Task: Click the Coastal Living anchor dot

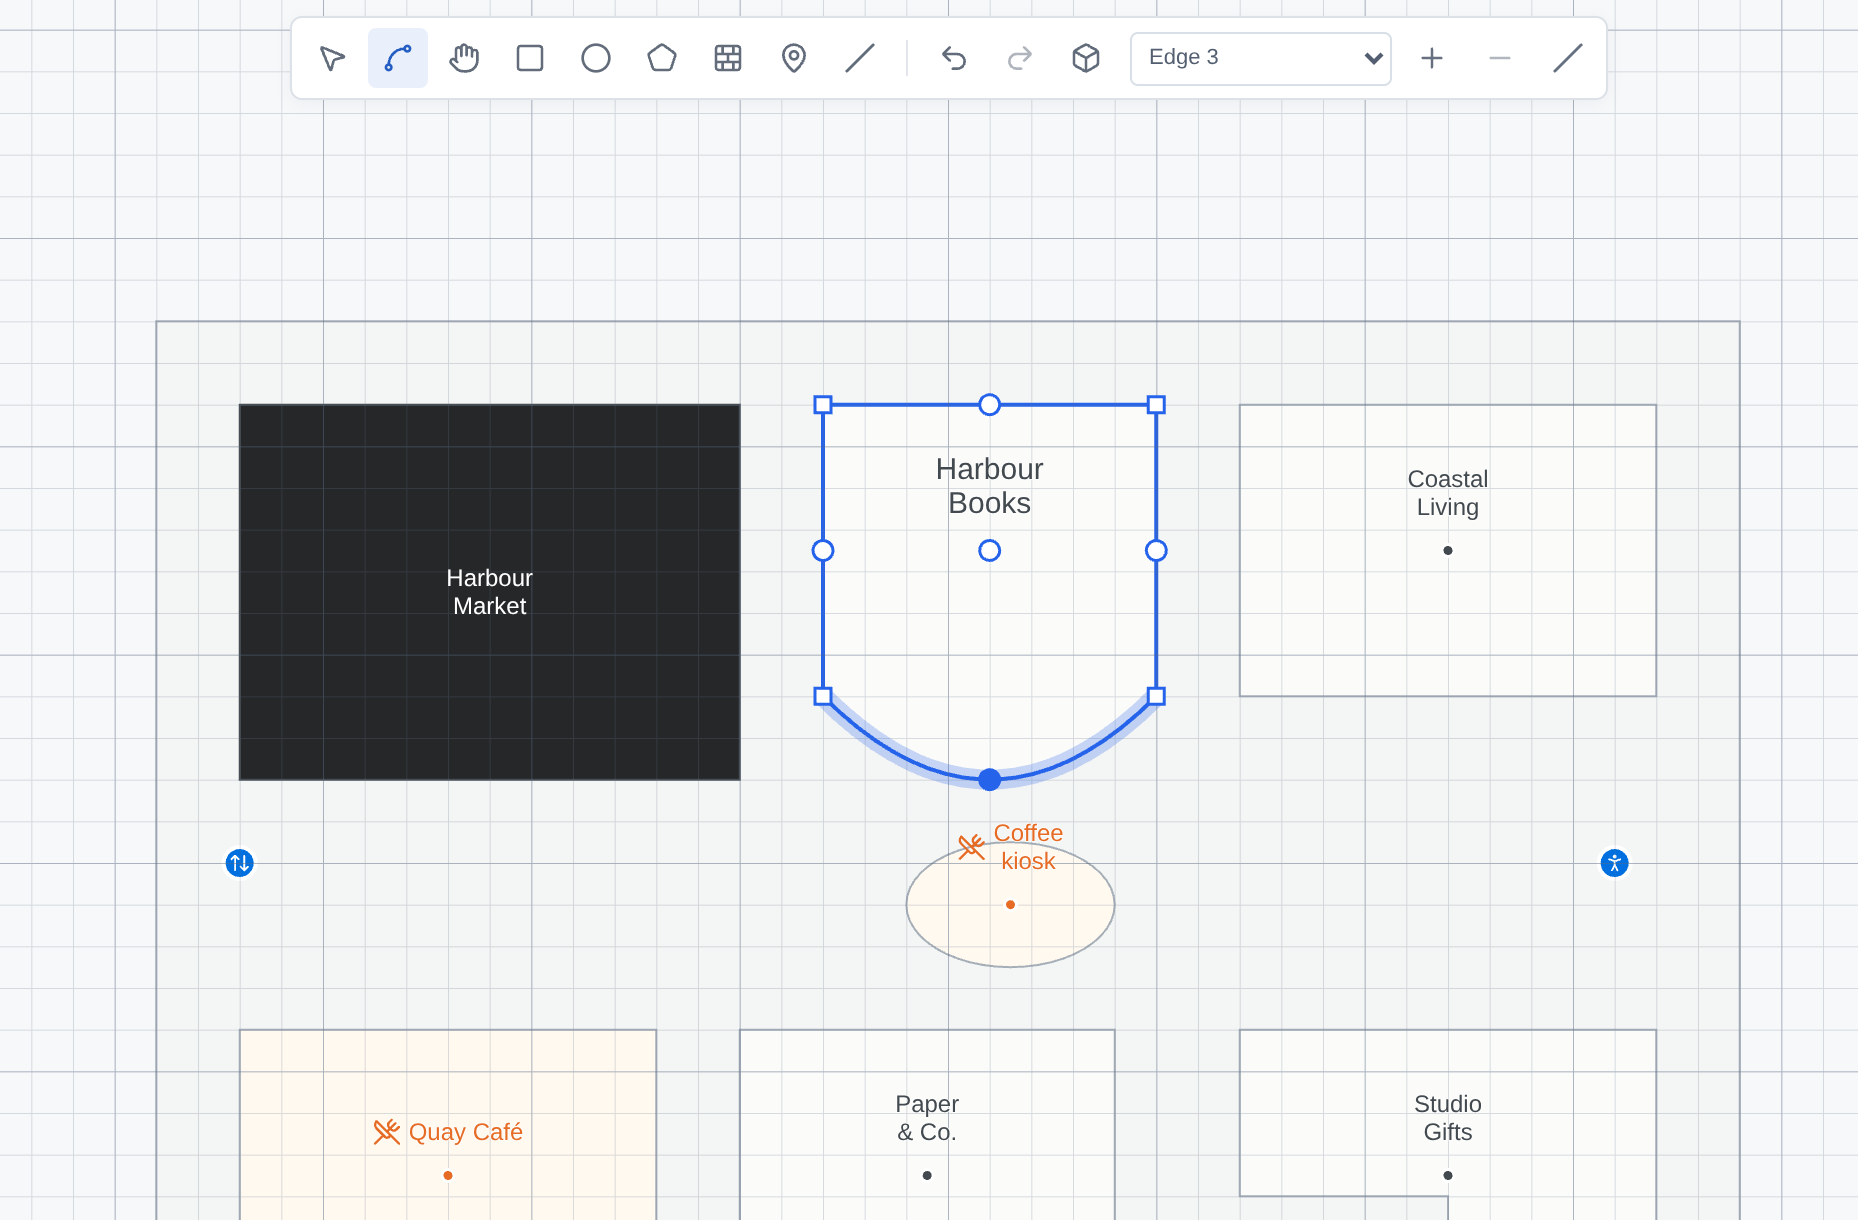Action: (x=1448, y=551)
